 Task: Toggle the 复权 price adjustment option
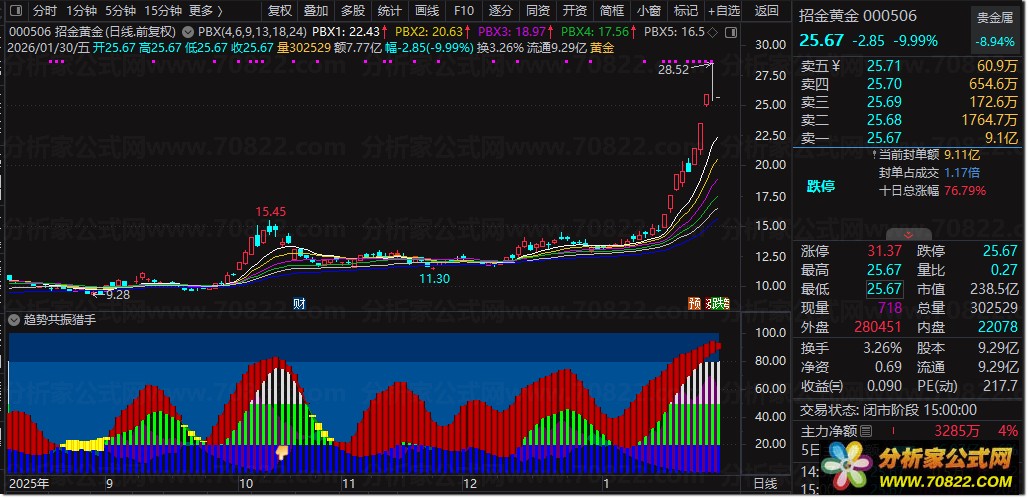(x=280, y=11)
